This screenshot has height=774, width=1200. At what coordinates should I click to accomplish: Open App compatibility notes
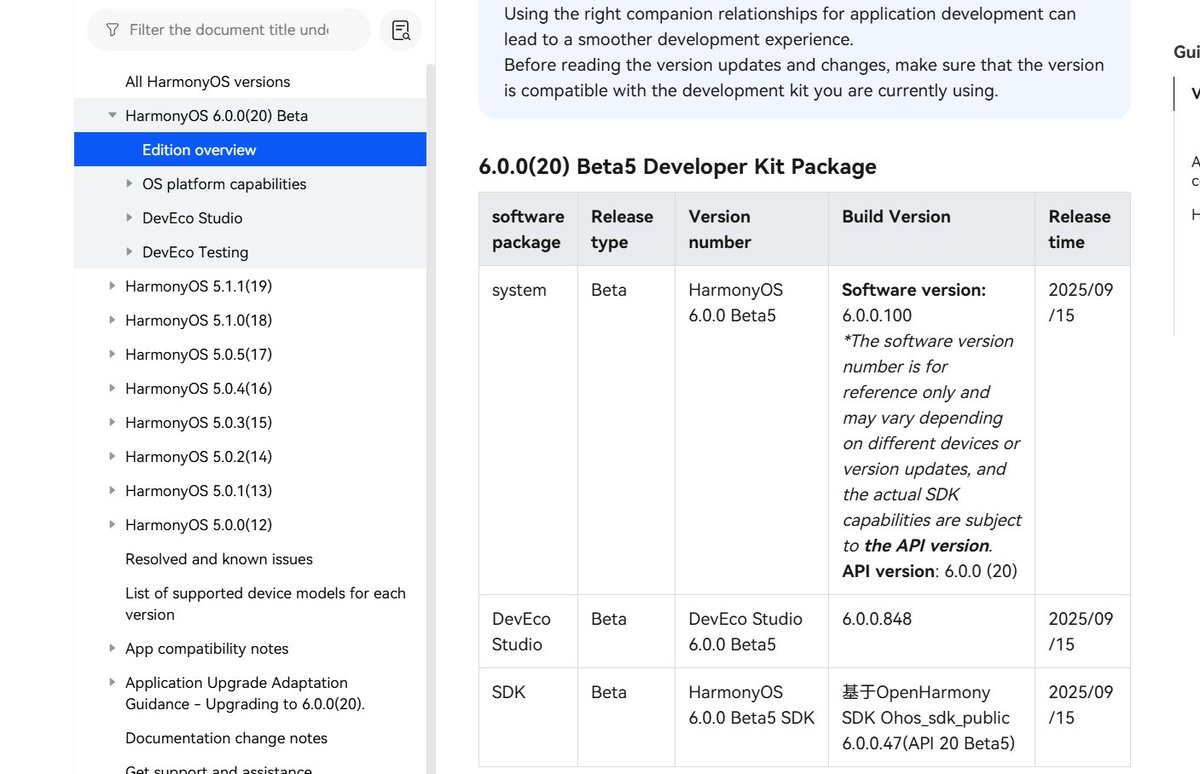coord(207,648)
